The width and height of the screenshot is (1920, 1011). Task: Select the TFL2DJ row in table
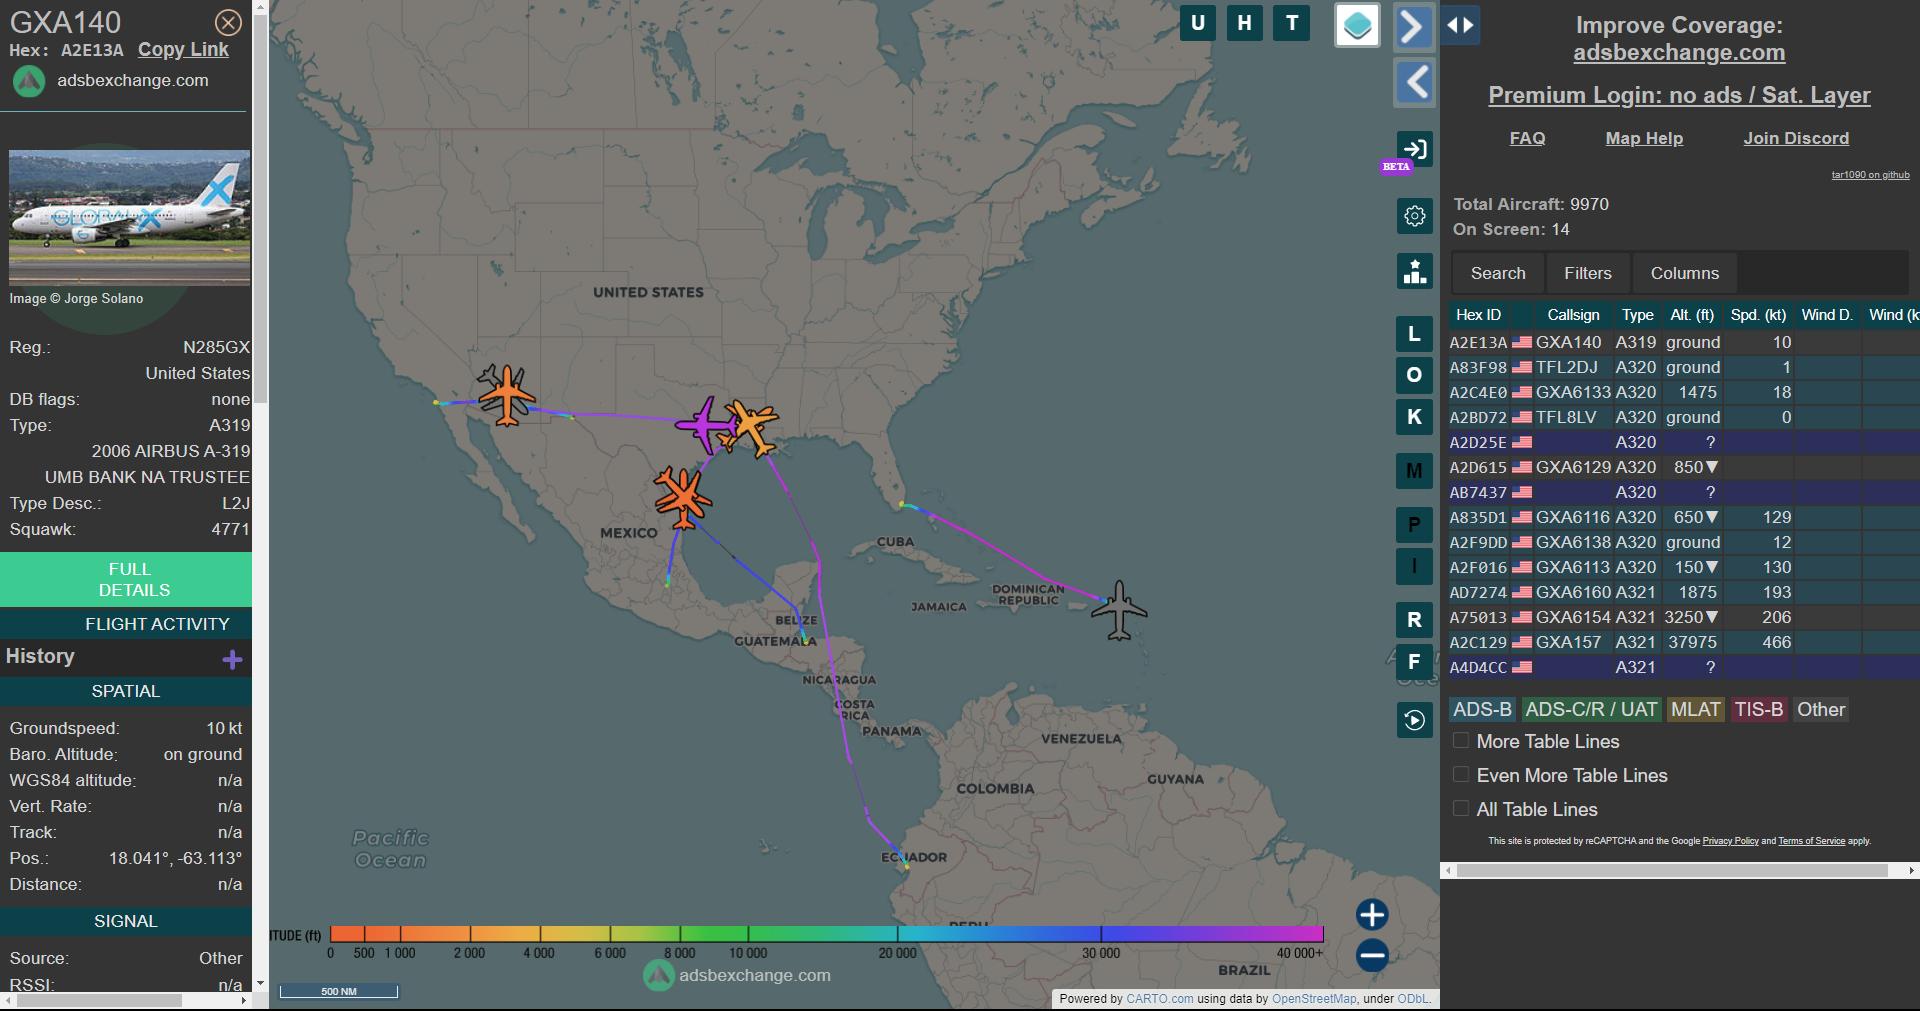point(1684,367)
